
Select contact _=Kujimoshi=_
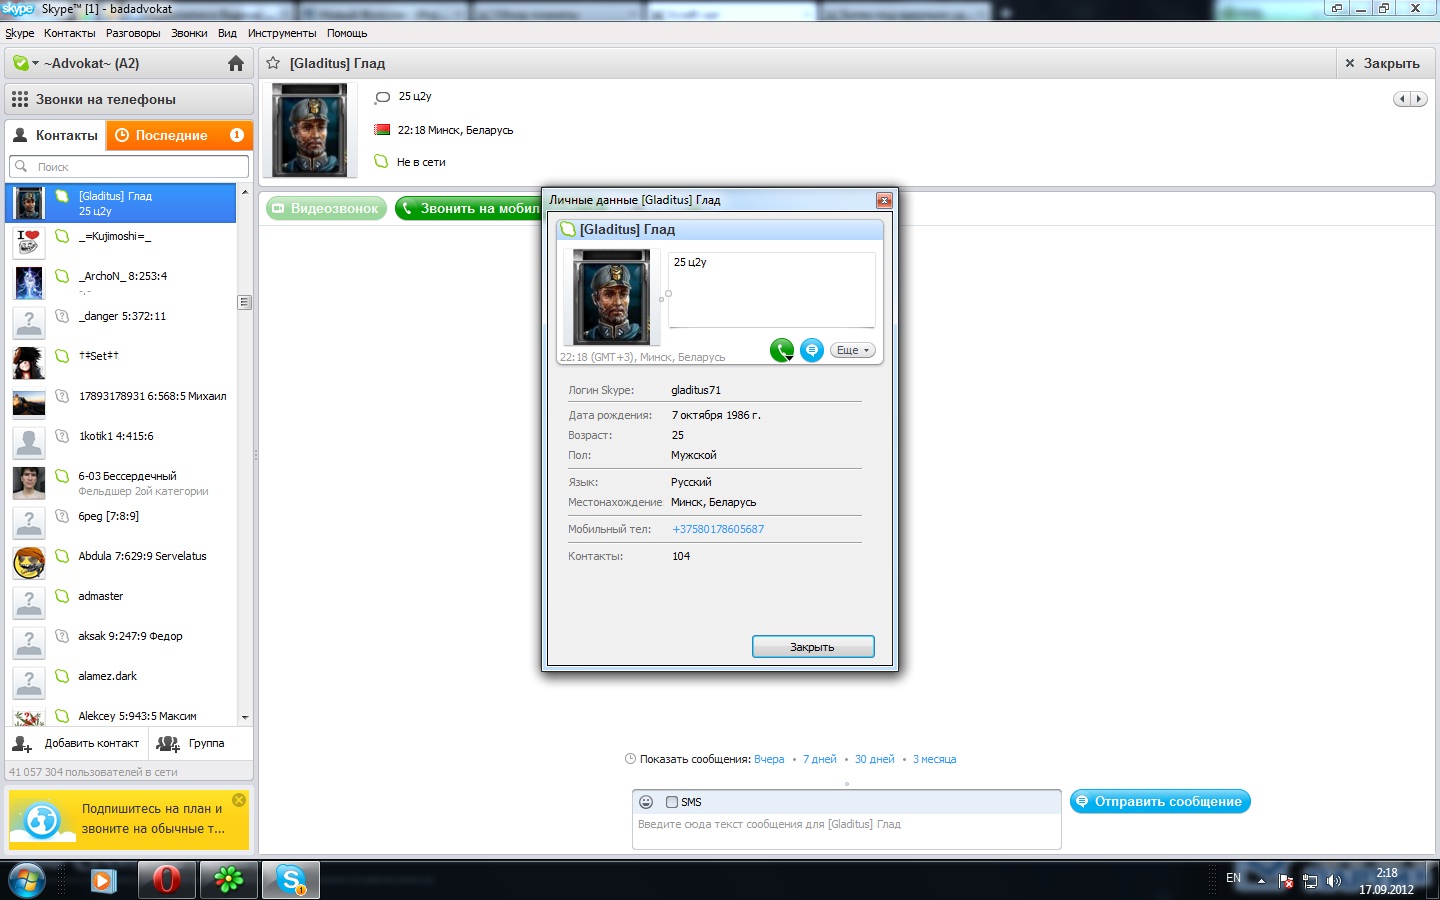pyautogui.click(x=121, y=242)
